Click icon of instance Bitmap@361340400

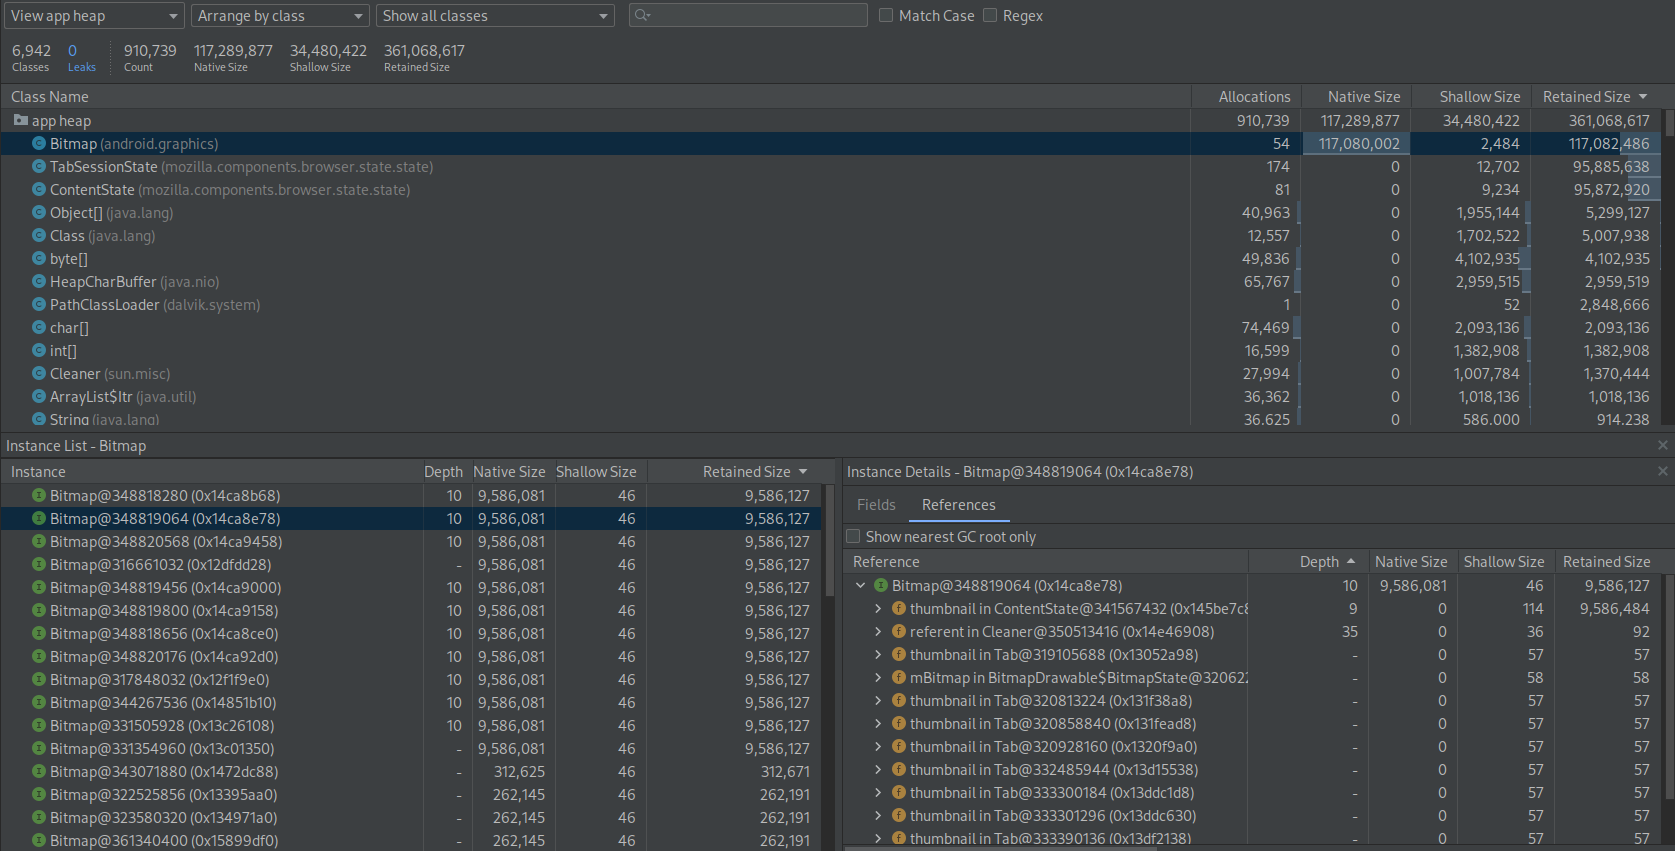coord(39,840)
